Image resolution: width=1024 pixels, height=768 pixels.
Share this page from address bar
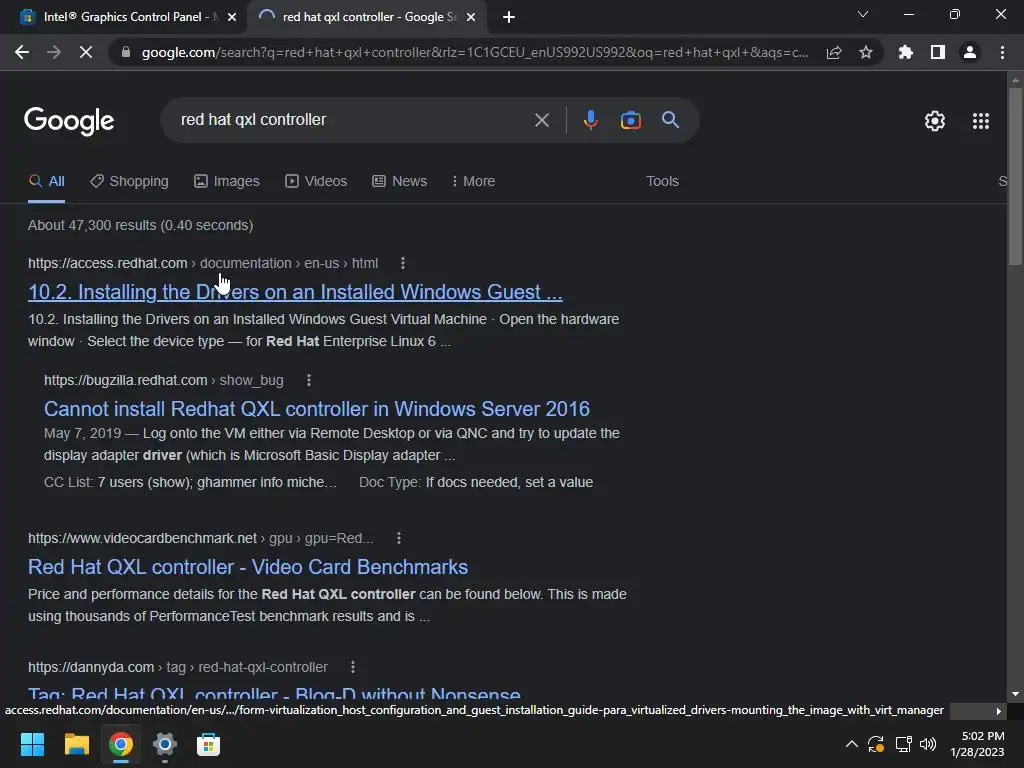pyautogui.click(x=834, y=52)
